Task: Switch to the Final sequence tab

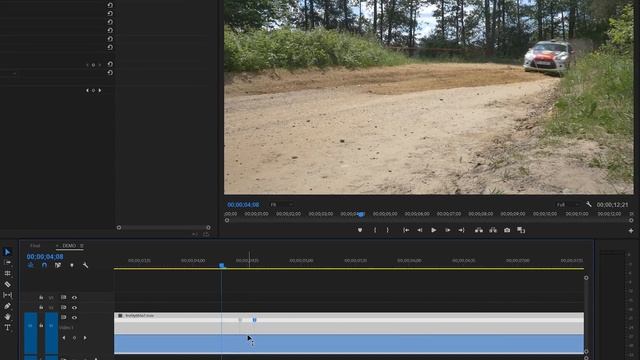Action: click(x=35, y=246)
